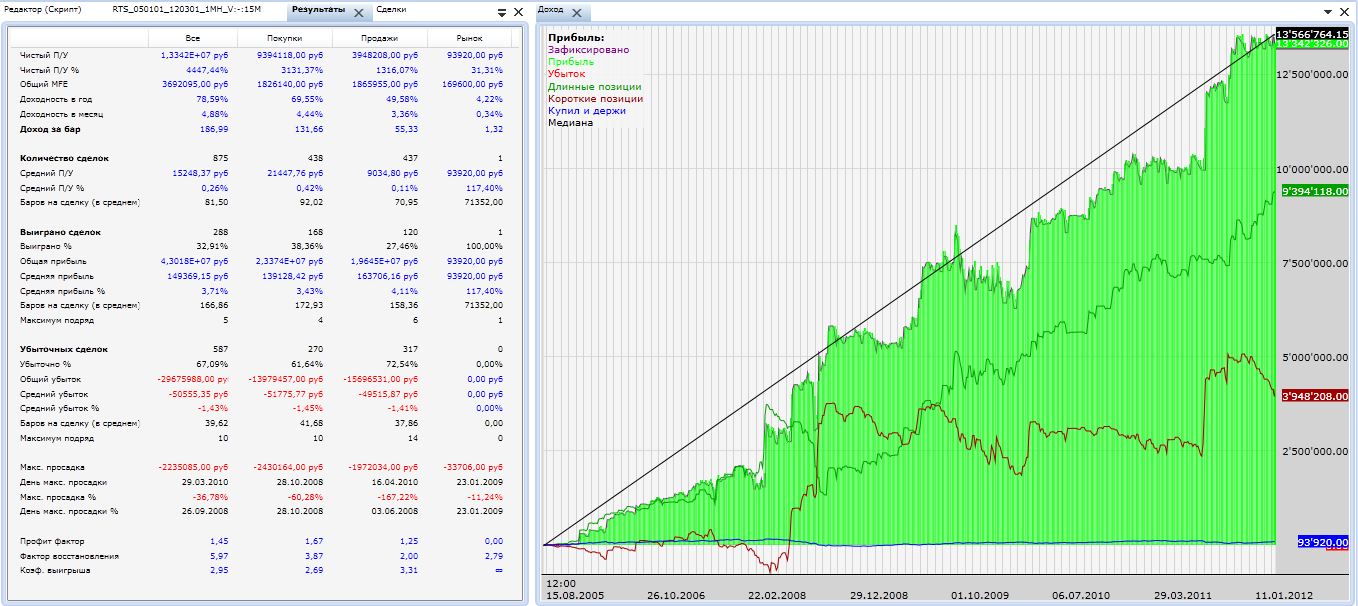Close the right chart panel
The image size is (1358, 606).
(x=1343, y=13)
